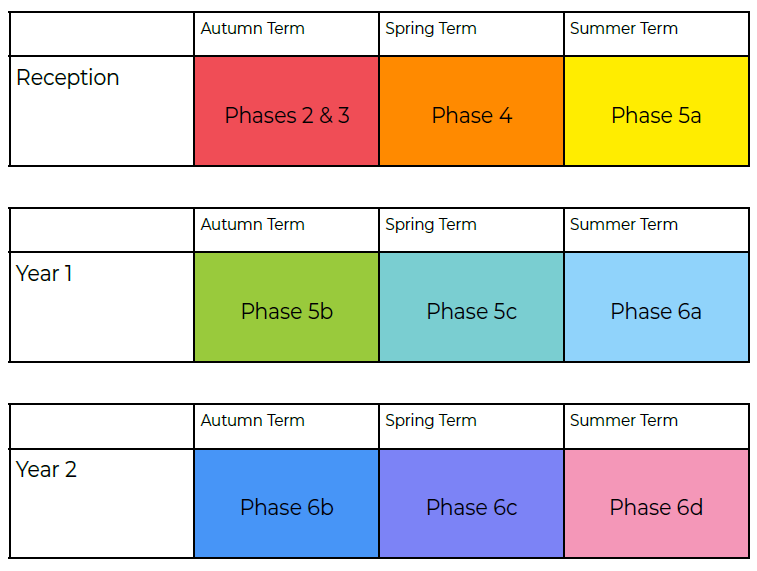
Task: Click Autumn Term header in Year 2 table
Action: (253, 421)
